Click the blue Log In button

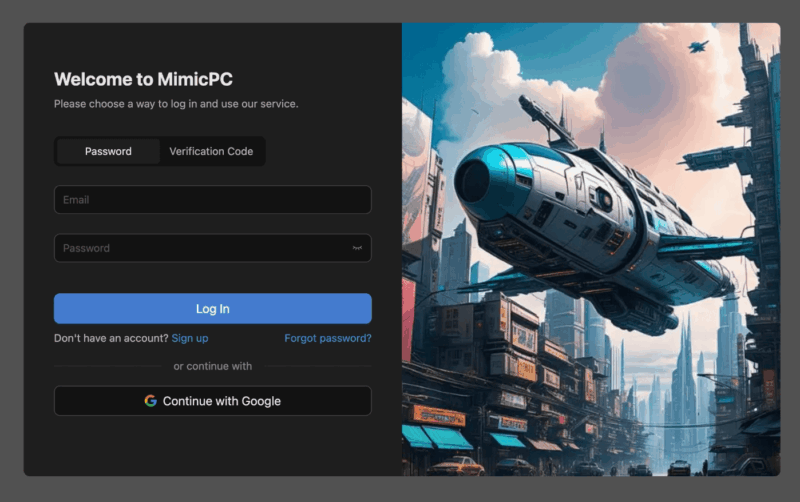tap(213, 309)
